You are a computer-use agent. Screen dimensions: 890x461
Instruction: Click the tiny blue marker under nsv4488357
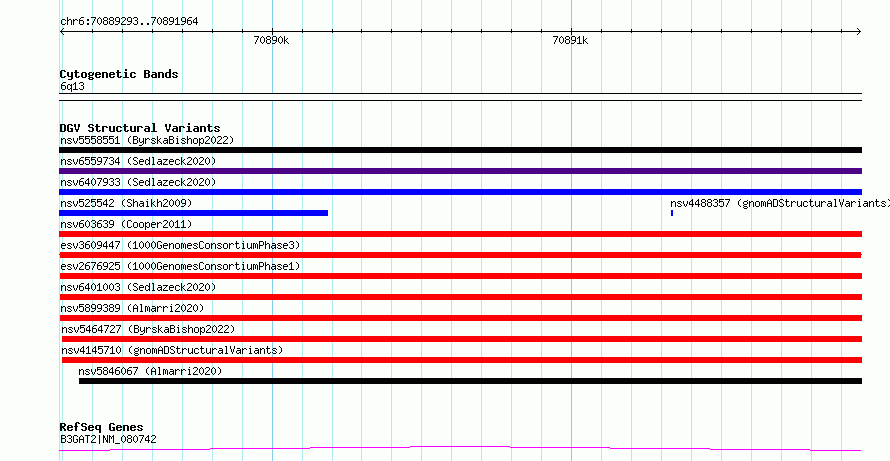[x=672, y=213]
